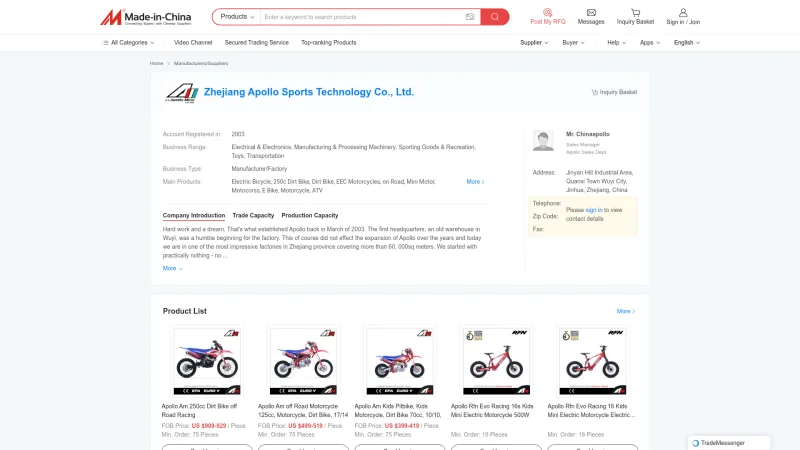Open Zhejiang Apollo Sports Technology company title
Screen dimensions: 800x450
tap(309, 92)
